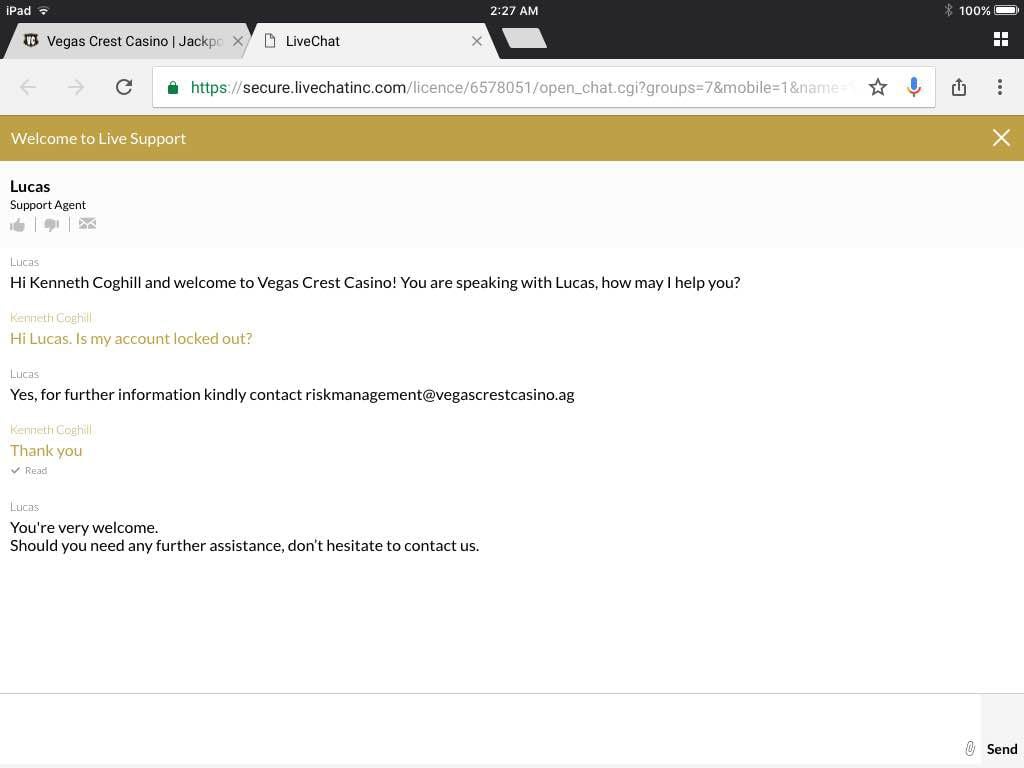Rate the chat with thumbs up

coord(17,224)
